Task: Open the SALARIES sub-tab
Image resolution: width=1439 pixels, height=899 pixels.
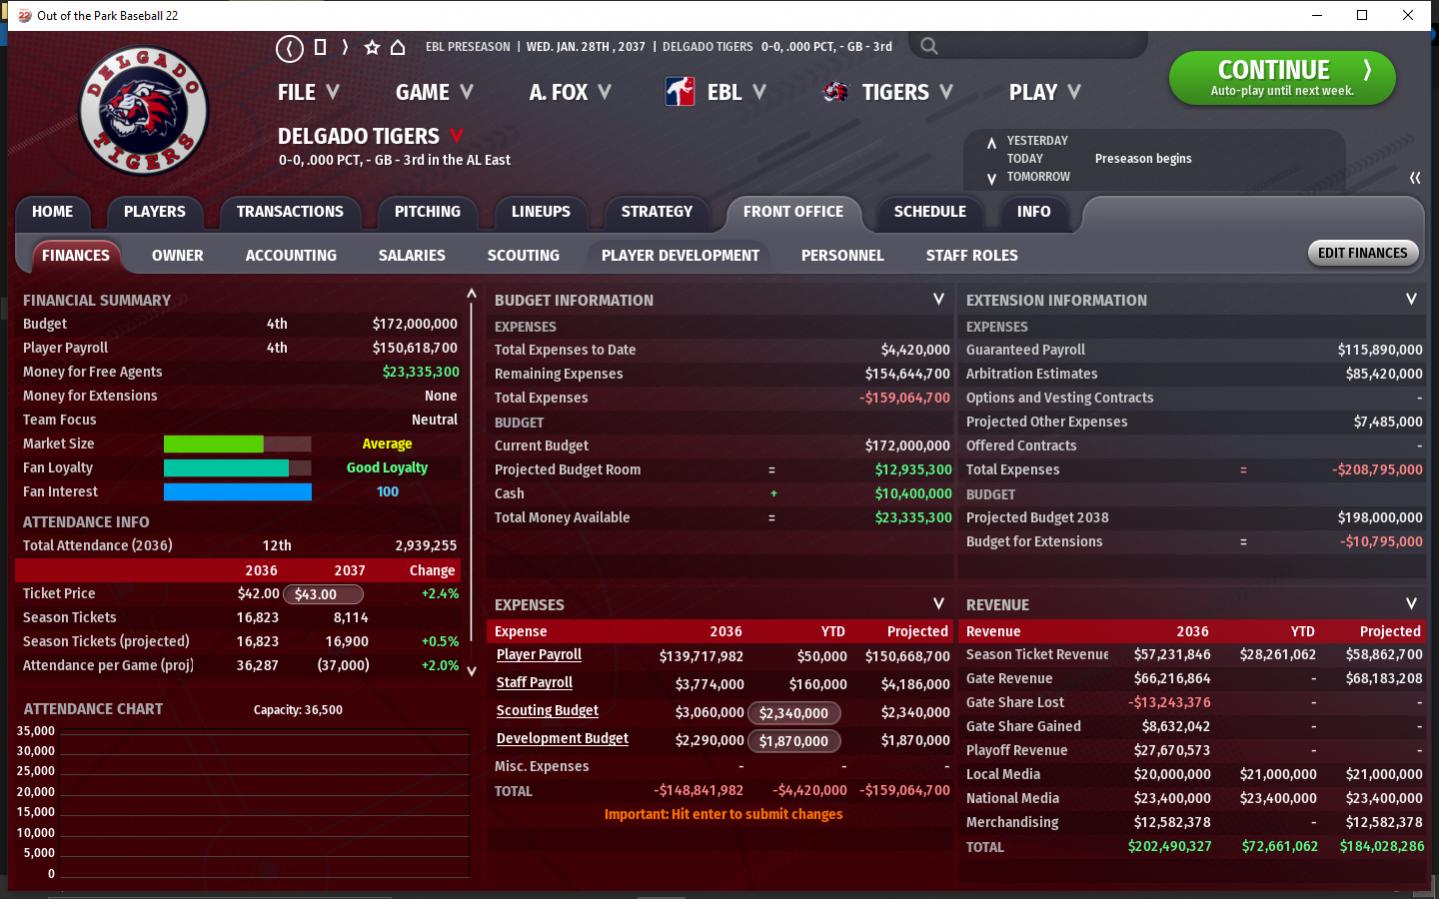Action: (x=411, y=255)
